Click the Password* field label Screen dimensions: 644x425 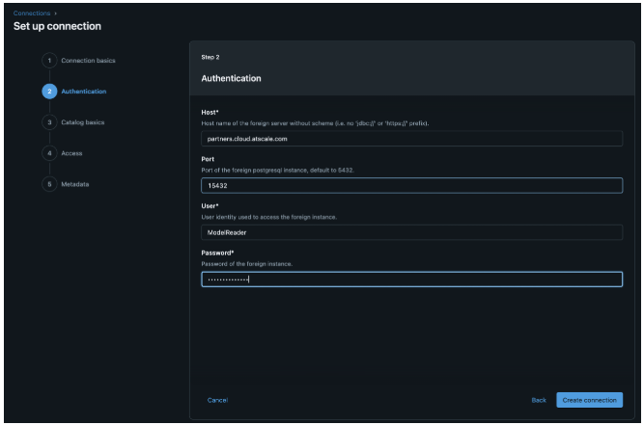(218, 253)
